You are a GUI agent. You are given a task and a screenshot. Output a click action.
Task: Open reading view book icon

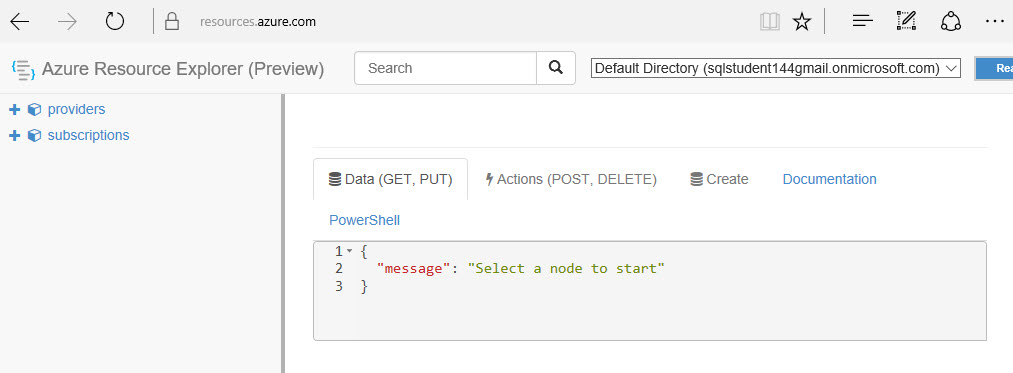(769, 22)
